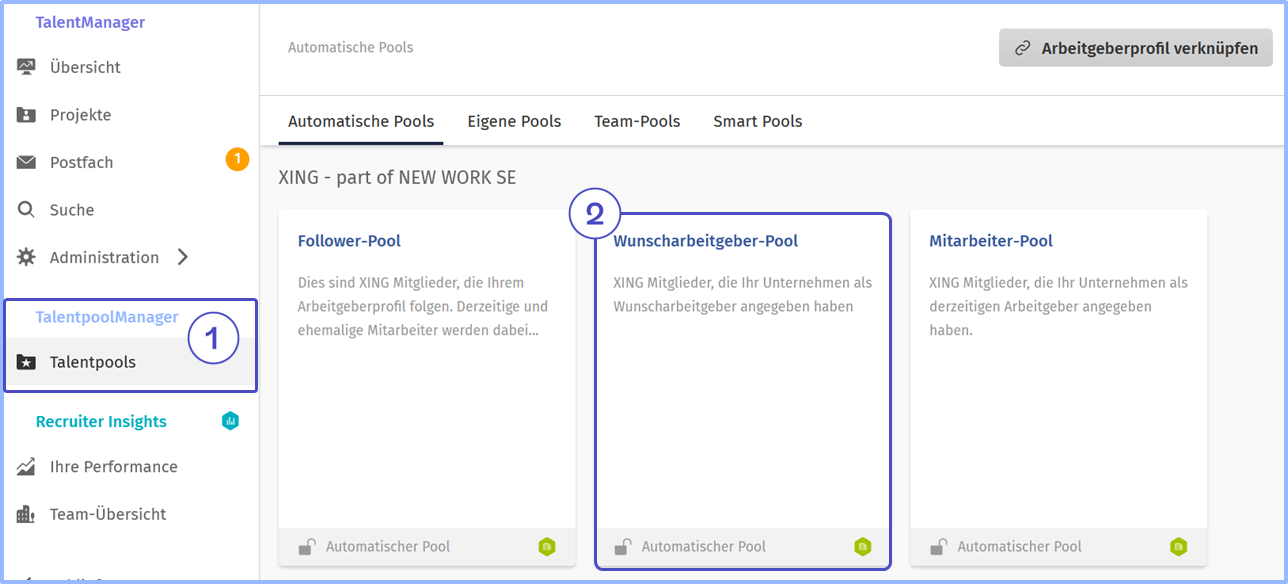This screenshot has height=584, width=1288.
Task: Click the Team-Übersicht building icon
Action: (26, 515)
